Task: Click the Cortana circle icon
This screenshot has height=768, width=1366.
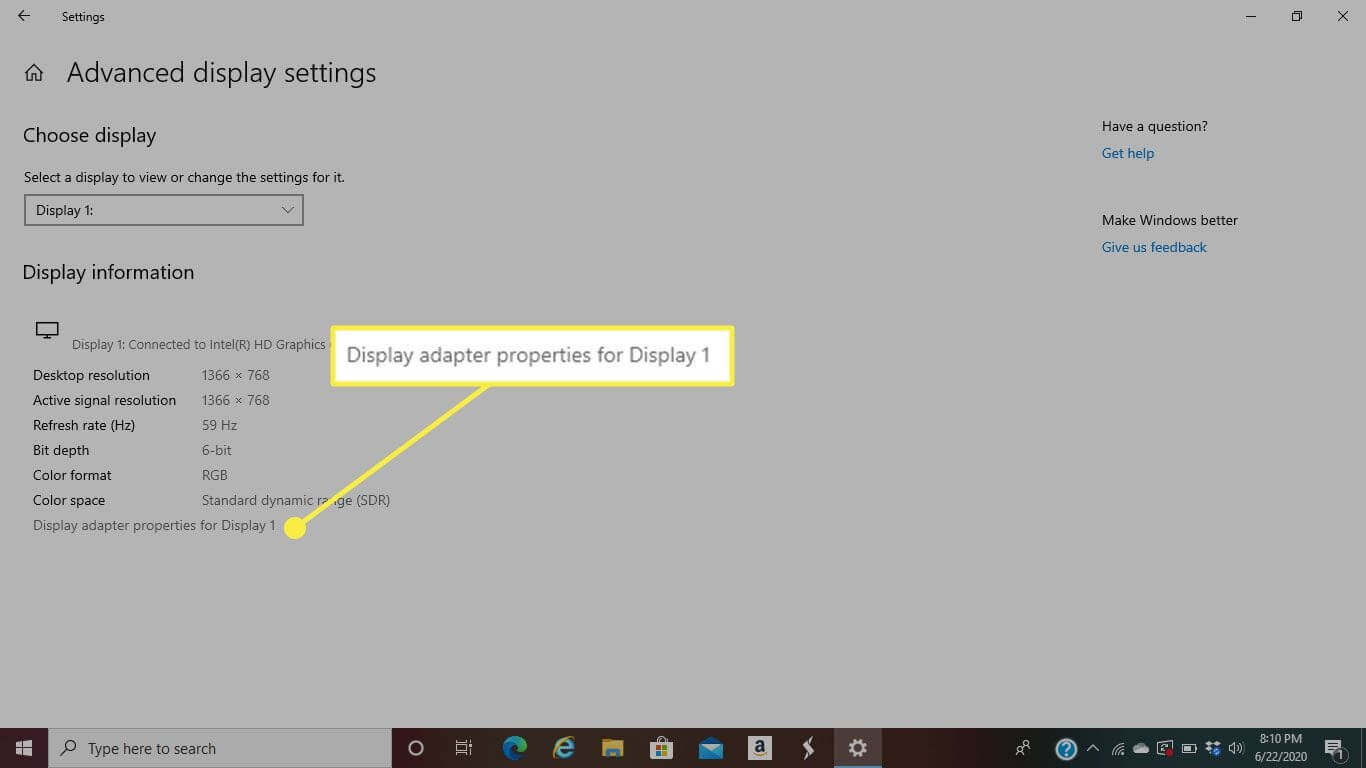Action: (416, 748)
